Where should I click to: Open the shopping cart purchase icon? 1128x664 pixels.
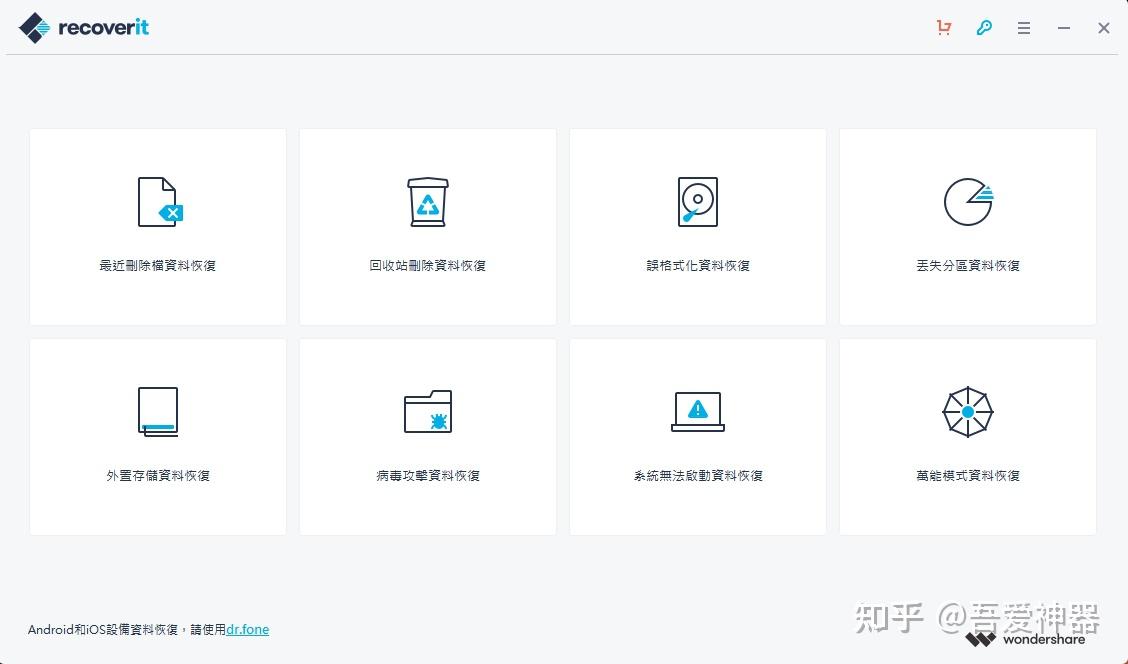pyautogui.click(x=944, y=28)
